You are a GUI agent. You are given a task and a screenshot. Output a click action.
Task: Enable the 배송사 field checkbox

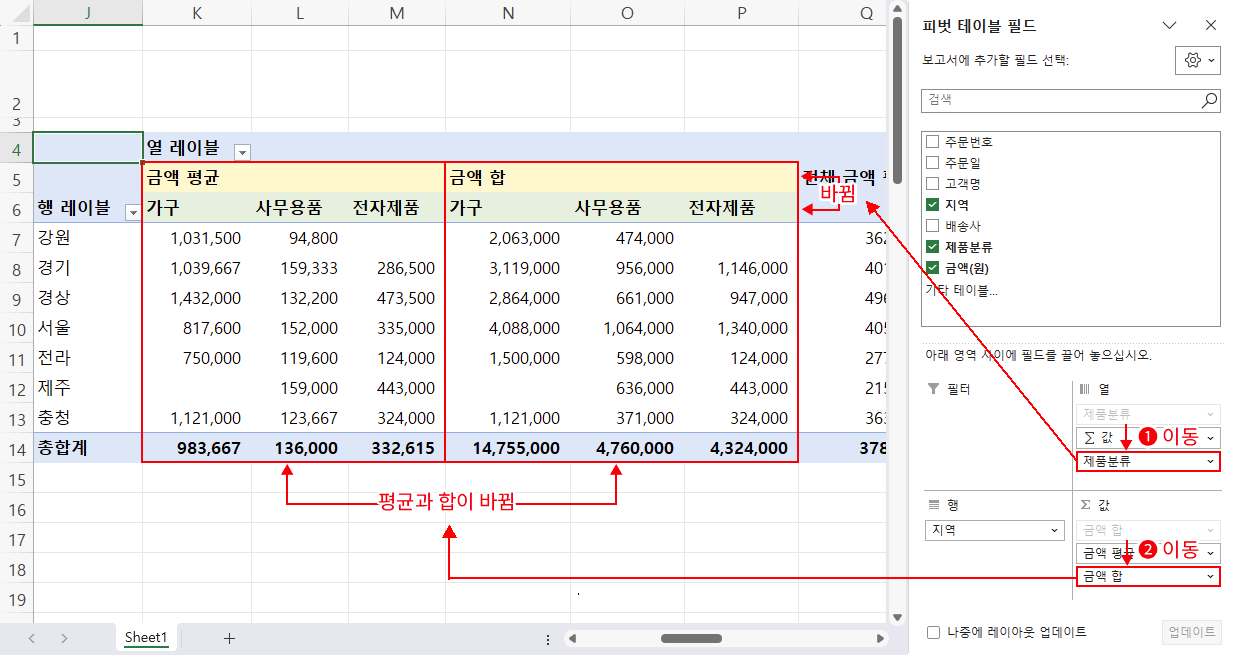tap(933, 225)
